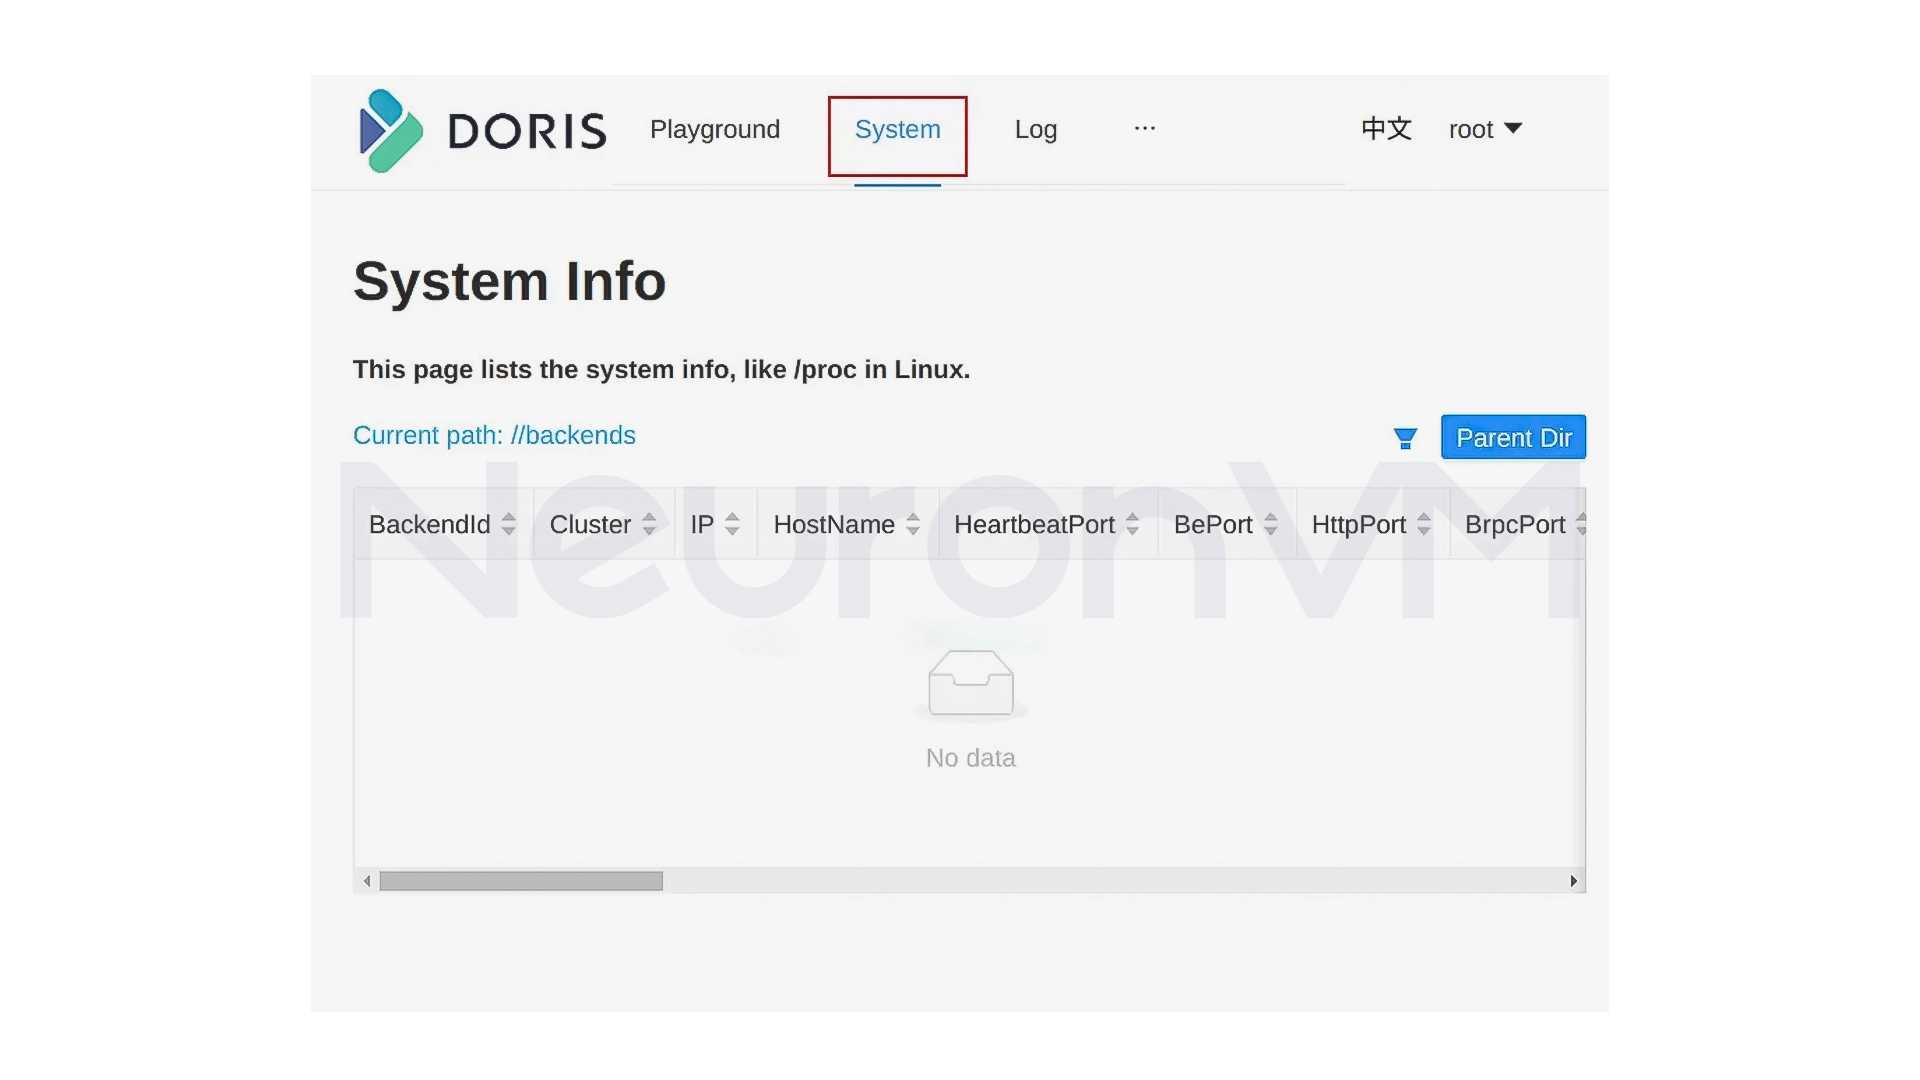Sort by the HttpPort column arrows
The width and height of the screenshot is (1920, 1080).
[1423, 523]
